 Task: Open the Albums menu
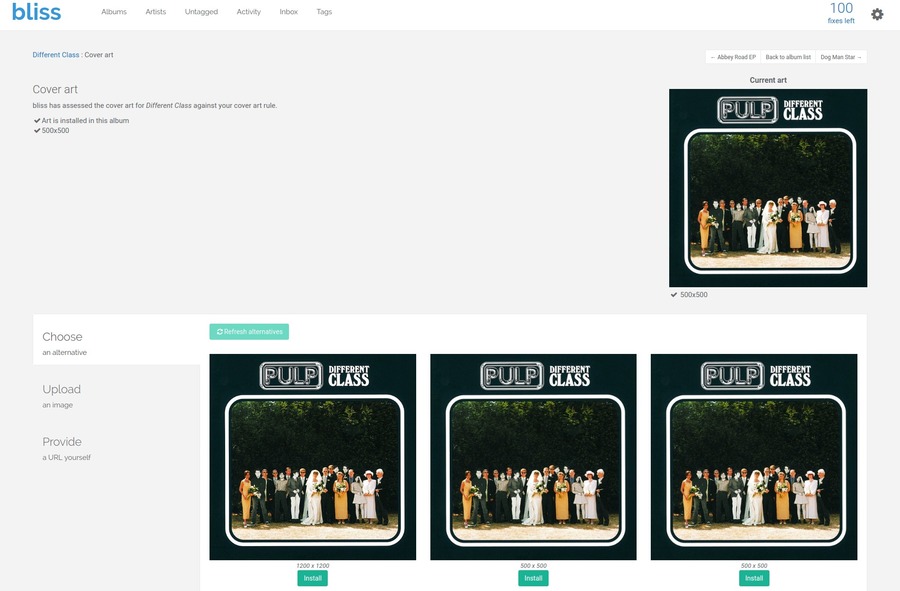pos(114,11)
